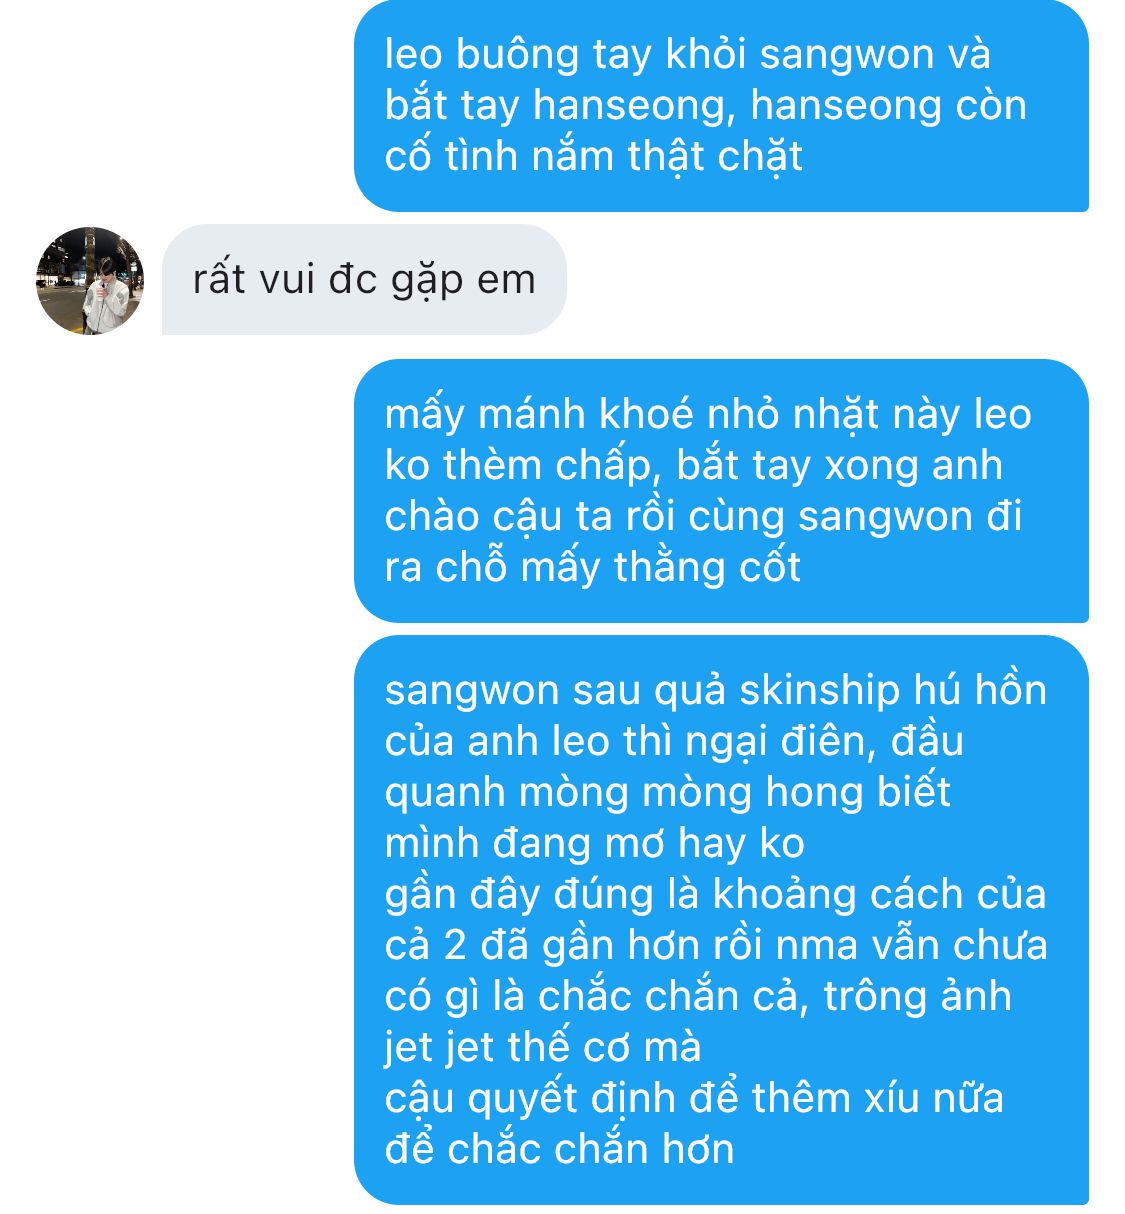Click the line "để chắc chắn hơn"
Viewport: 1125px width, 1214px height.
pyautogui.click(x=559, y=1149)
